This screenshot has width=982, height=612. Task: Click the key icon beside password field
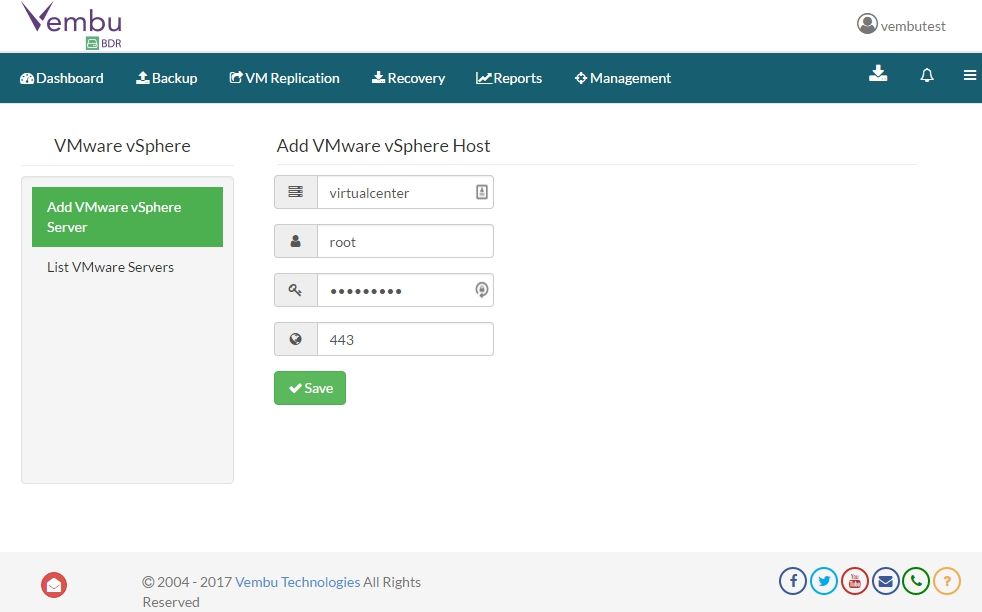(x=295, y=290)
